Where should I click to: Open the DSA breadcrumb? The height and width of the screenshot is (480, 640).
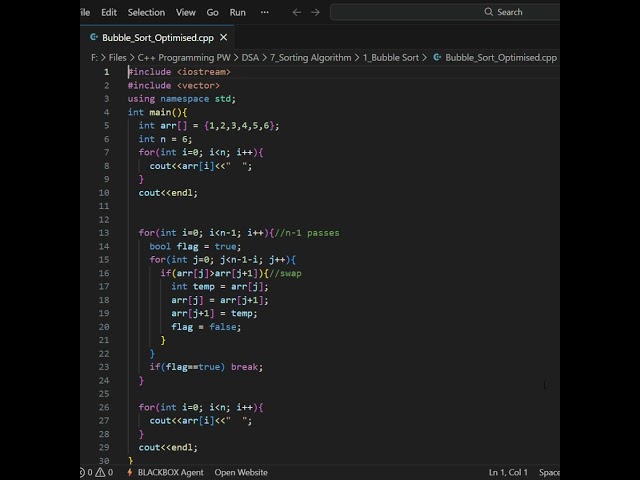tap(250, 58)
